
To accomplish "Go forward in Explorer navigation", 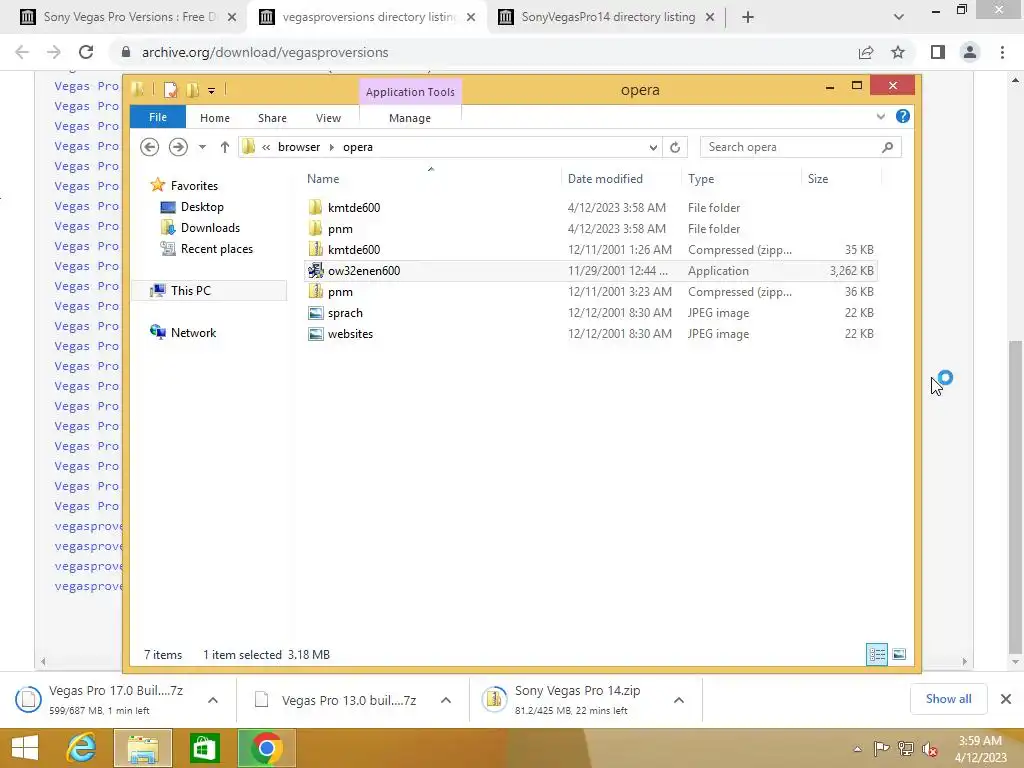I will [x=178, y=147].
